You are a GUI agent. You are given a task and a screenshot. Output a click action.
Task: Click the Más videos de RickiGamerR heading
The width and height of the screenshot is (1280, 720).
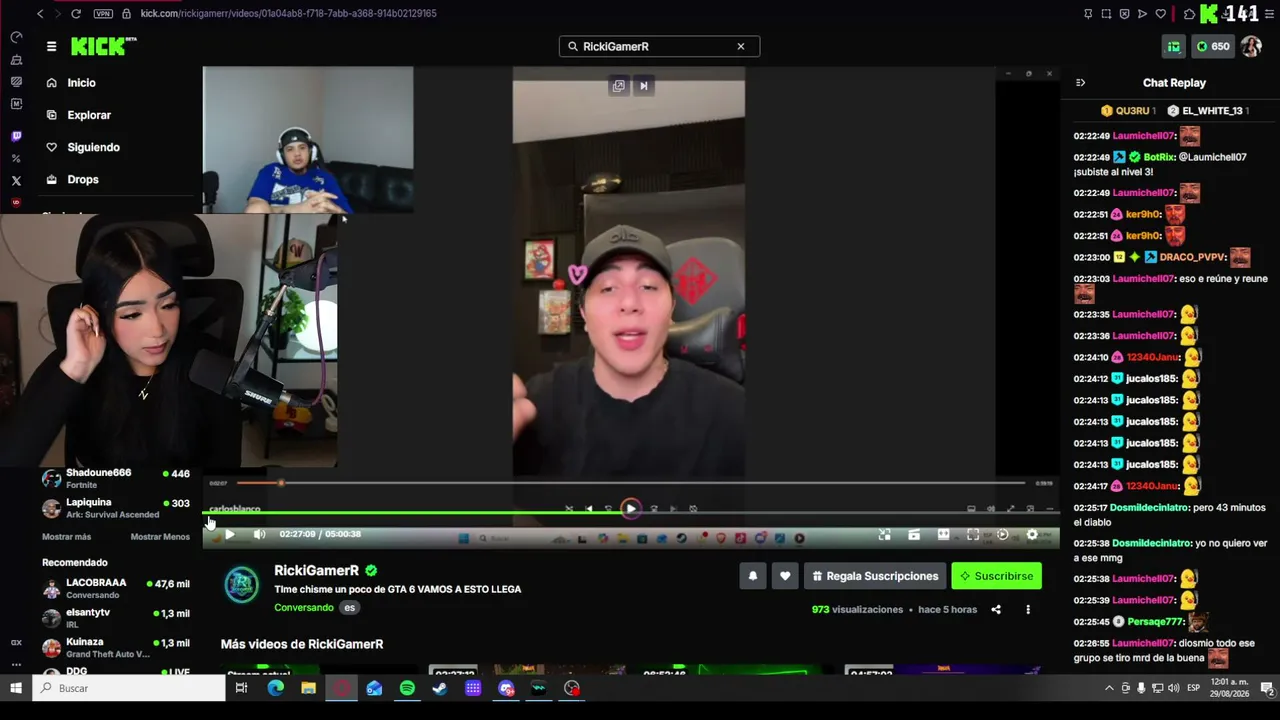(x=302, y=644)
